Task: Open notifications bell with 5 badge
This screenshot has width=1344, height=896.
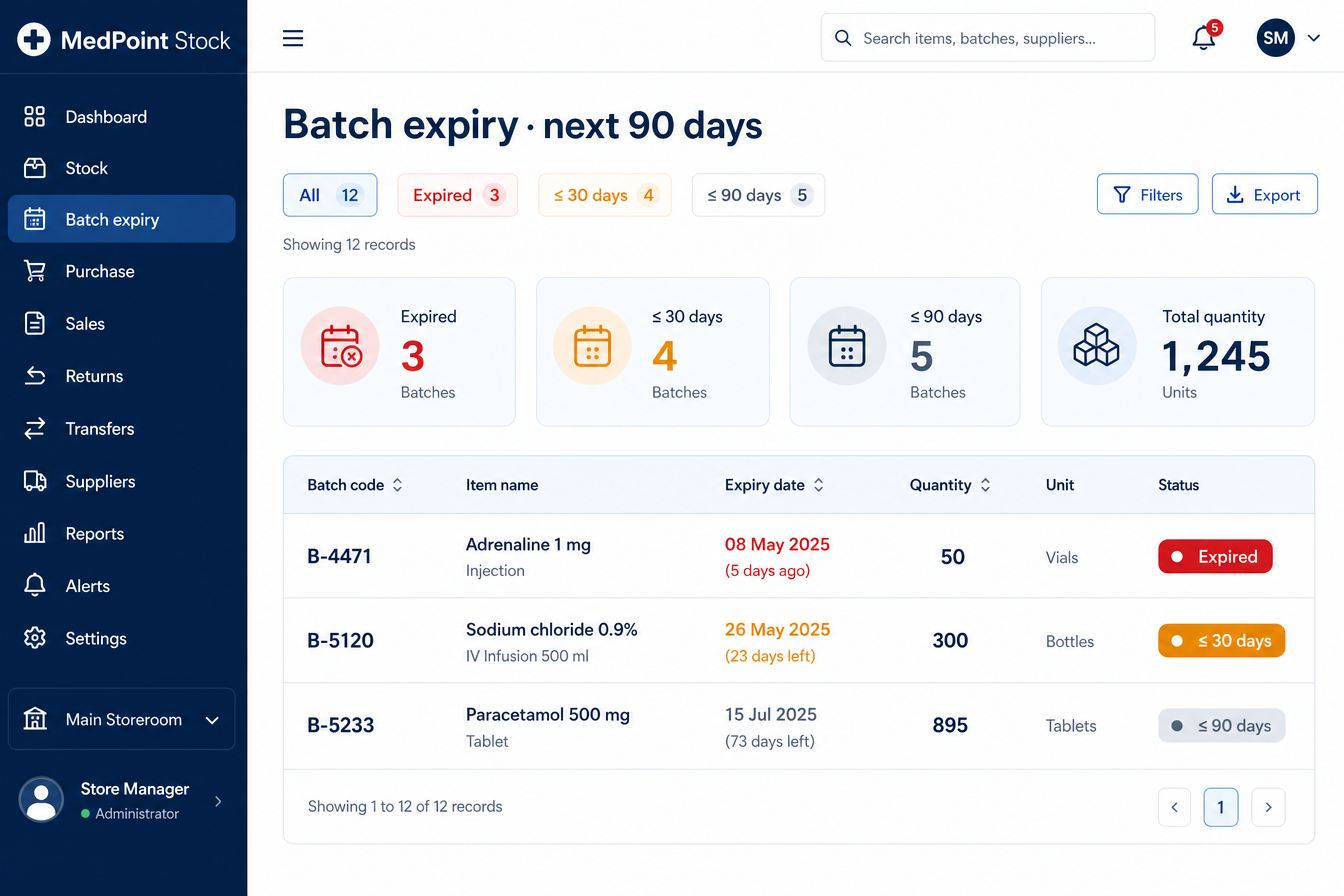Action: (1205, 38)
